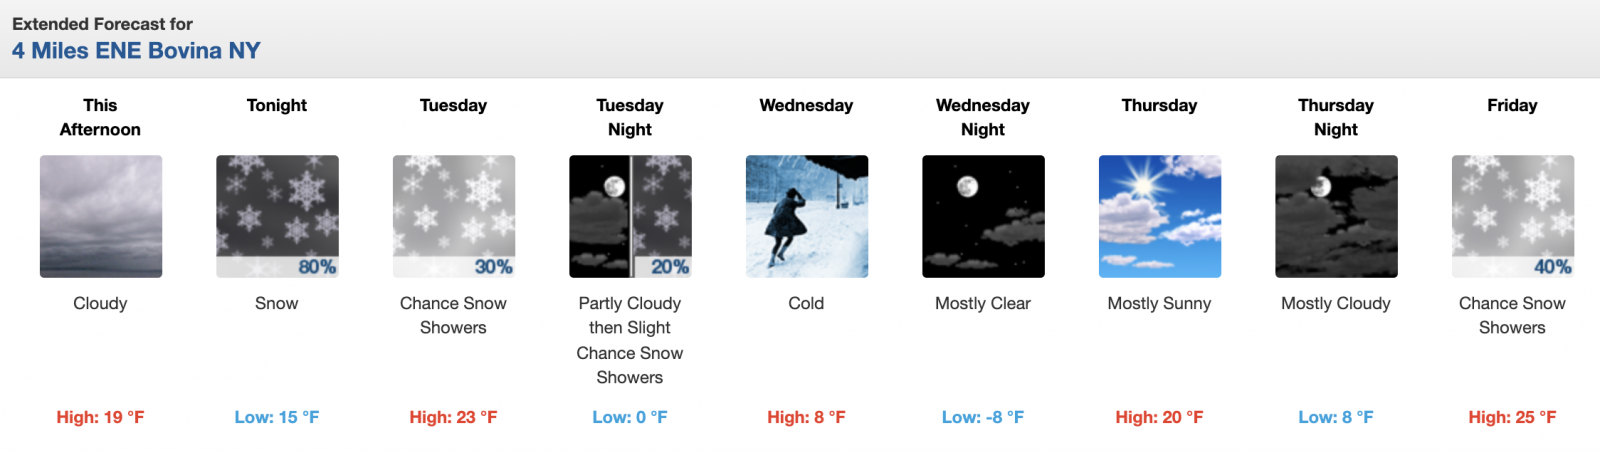Select Friday's 40% snow showers icon
This screenshot has height=453, width=1600.
pos(1512,216)
